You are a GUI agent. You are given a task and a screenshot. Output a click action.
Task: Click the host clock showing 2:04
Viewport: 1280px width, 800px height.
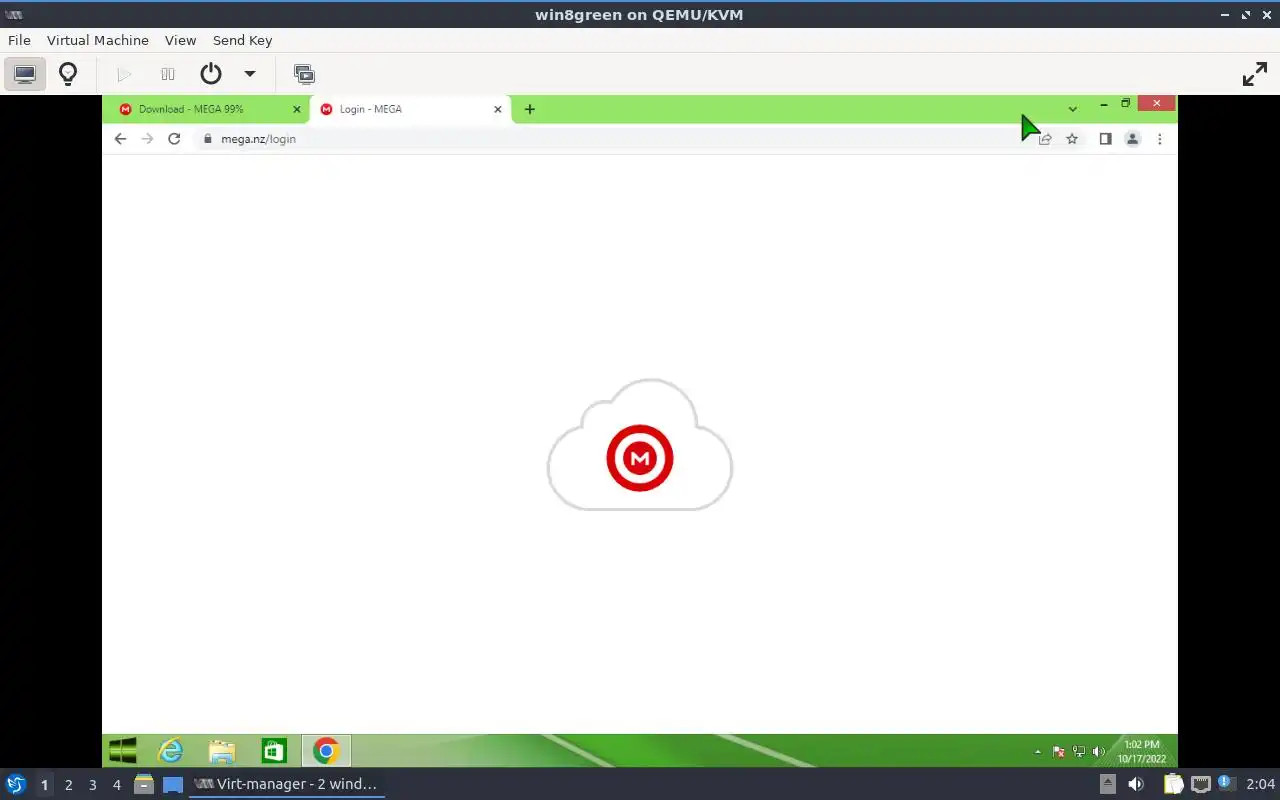[x=1260, y=784]
